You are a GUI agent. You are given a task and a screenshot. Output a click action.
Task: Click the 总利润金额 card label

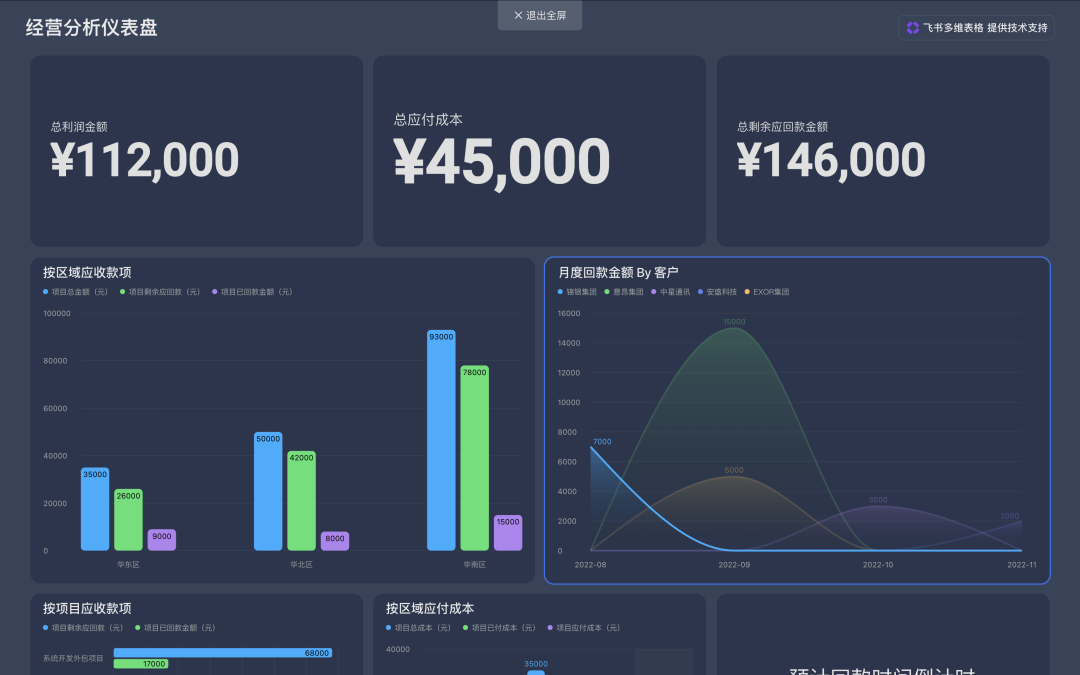(79, 127)
